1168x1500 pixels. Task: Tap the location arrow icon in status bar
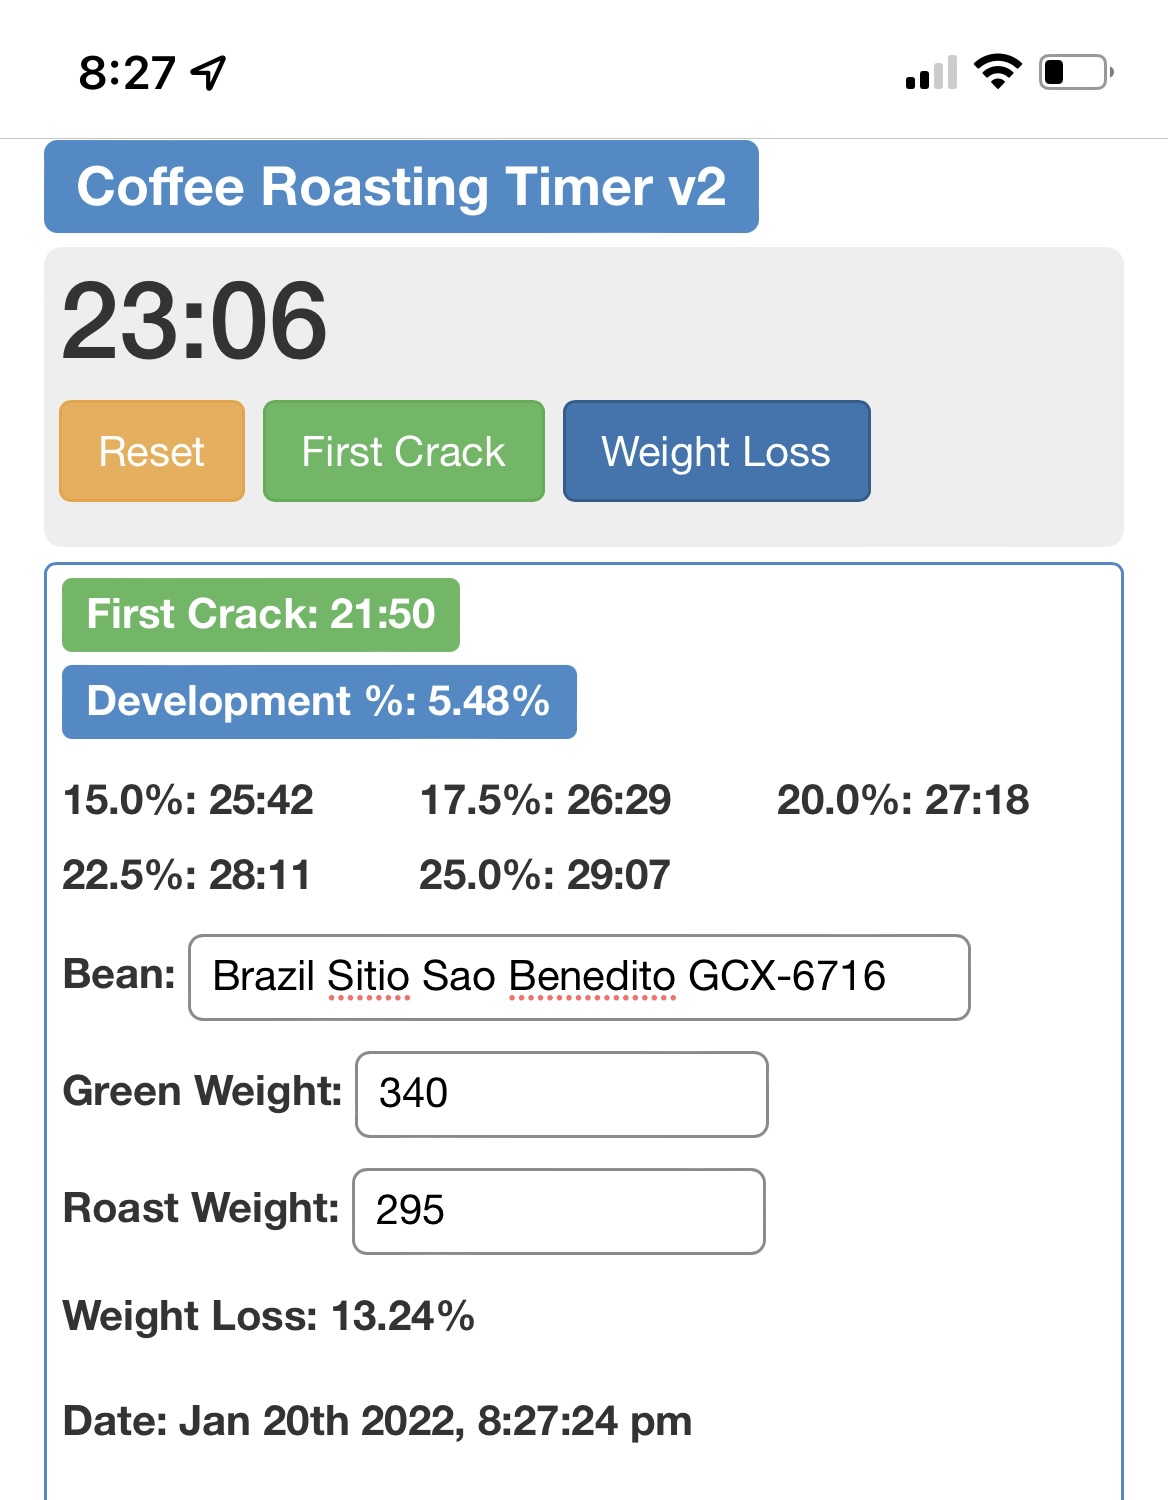click(x=209, y=72)
